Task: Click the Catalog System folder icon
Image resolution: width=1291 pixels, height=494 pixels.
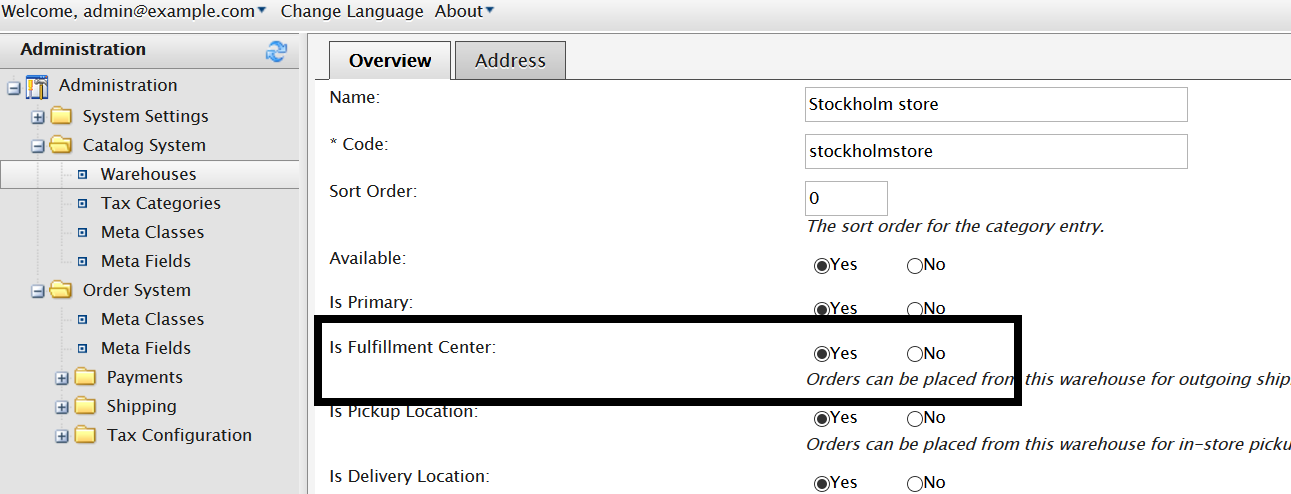Action: click(62, 145)
